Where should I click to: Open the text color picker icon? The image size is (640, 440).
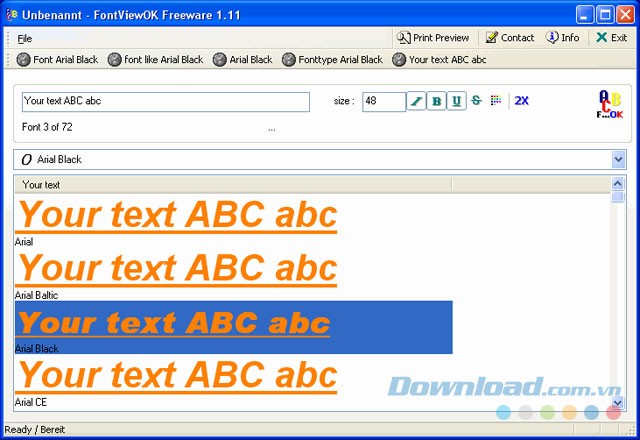click(x=496, y=100)
